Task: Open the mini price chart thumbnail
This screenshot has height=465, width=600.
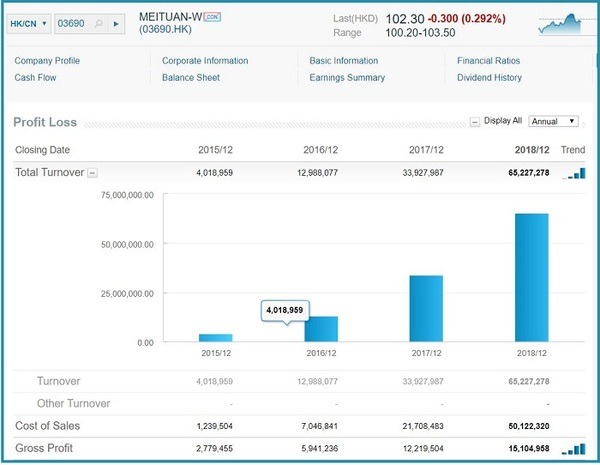Action: pos(559,24)
